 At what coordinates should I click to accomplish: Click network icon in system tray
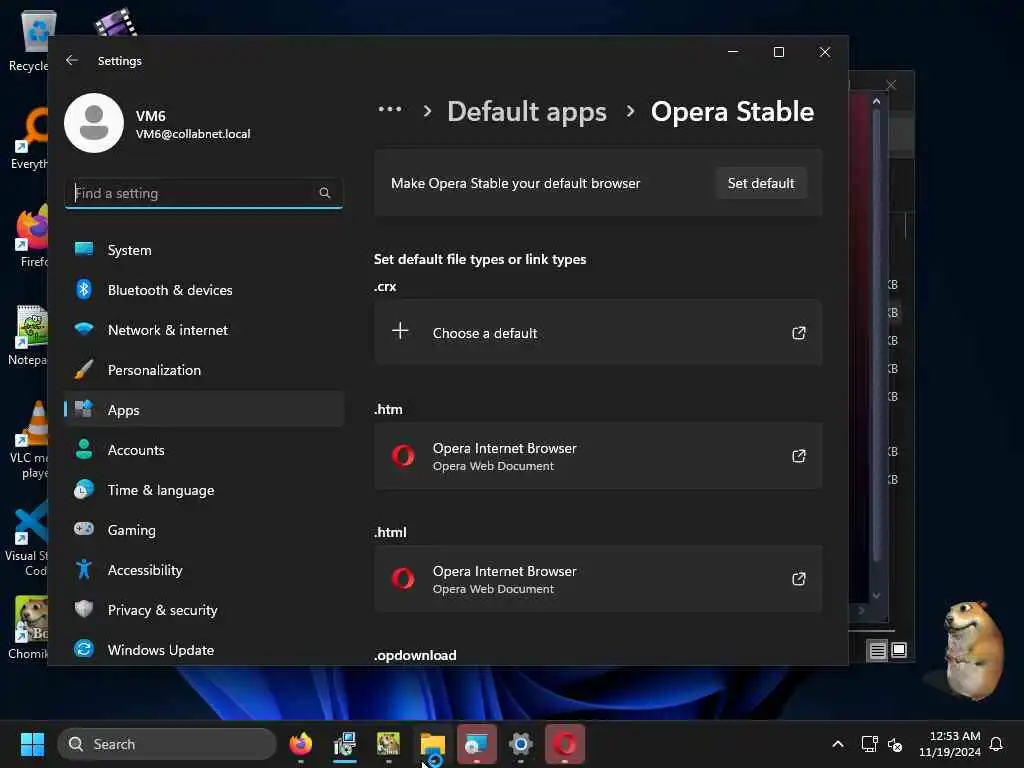click(x=869, y=744)
